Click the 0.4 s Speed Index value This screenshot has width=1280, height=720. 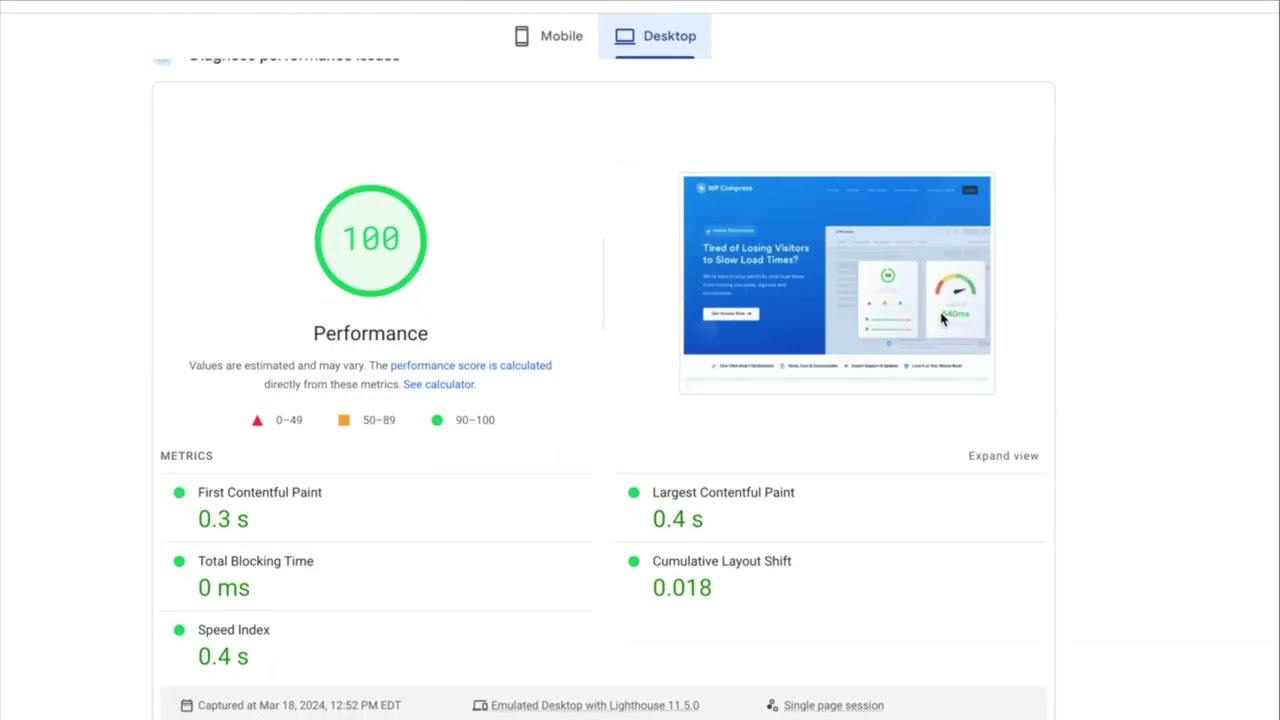click(x=223, y=657)
